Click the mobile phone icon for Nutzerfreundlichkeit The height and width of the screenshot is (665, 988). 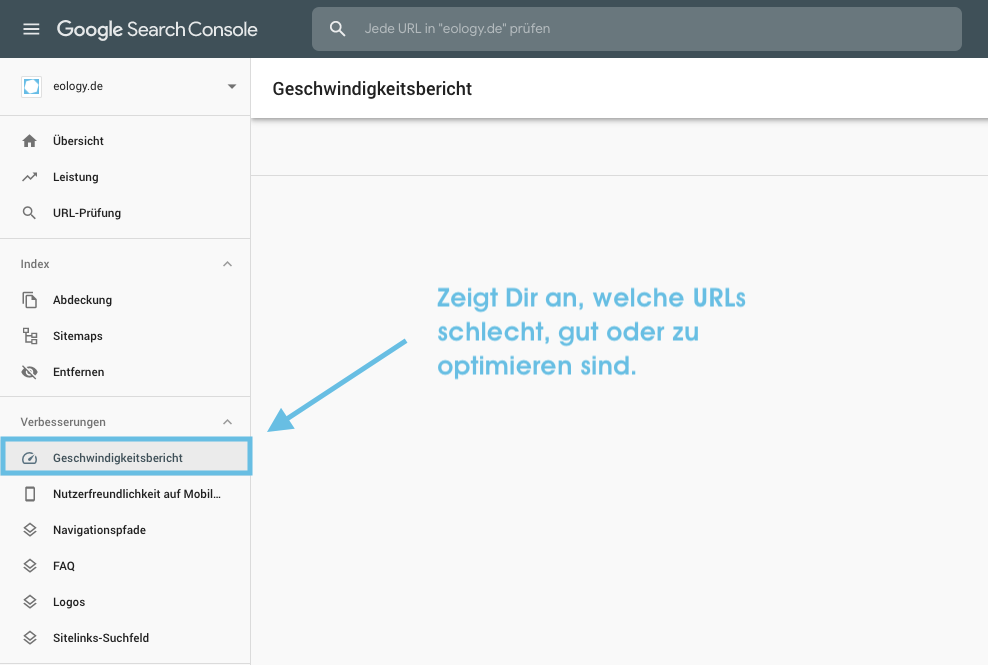tap(30, 494)
